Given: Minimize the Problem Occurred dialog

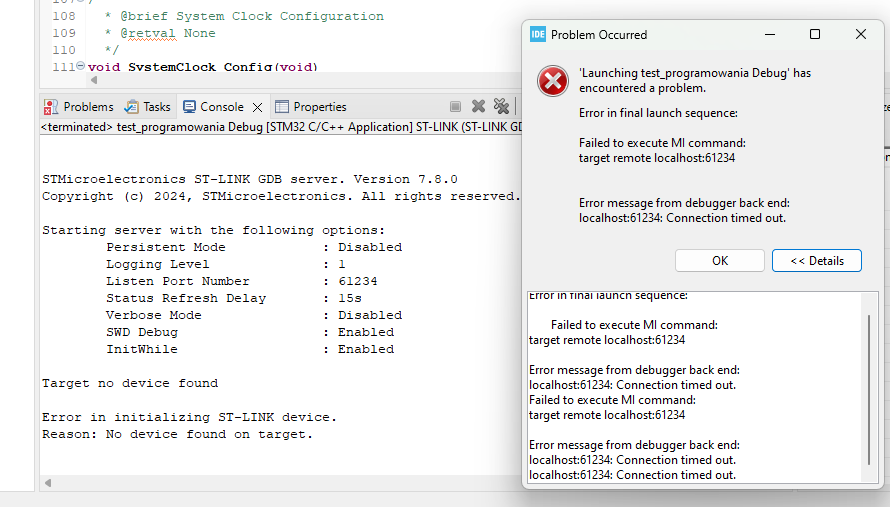Looking at the screenshot, I should click(x=770, y=35).
